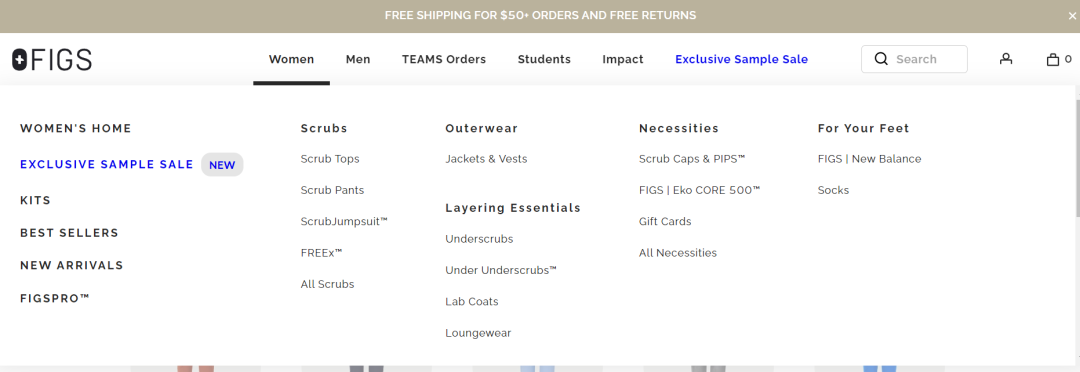Open the Women menu tab
The height and width of the screenshot is (372, 1080).
click(x=291, y=59)
